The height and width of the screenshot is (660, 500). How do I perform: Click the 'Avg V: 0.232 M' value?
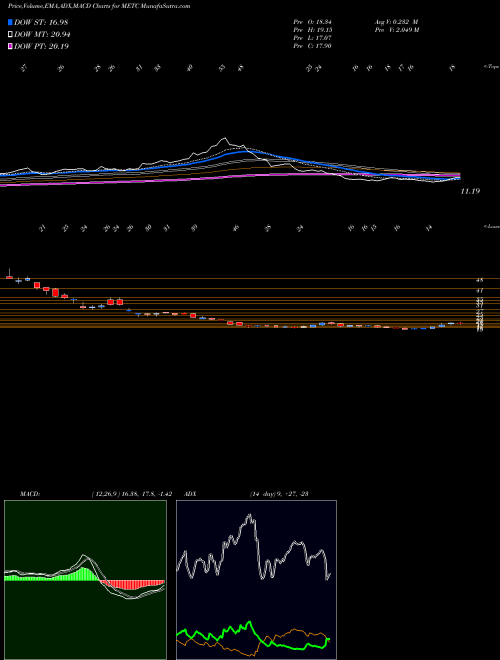coord(395,22)
